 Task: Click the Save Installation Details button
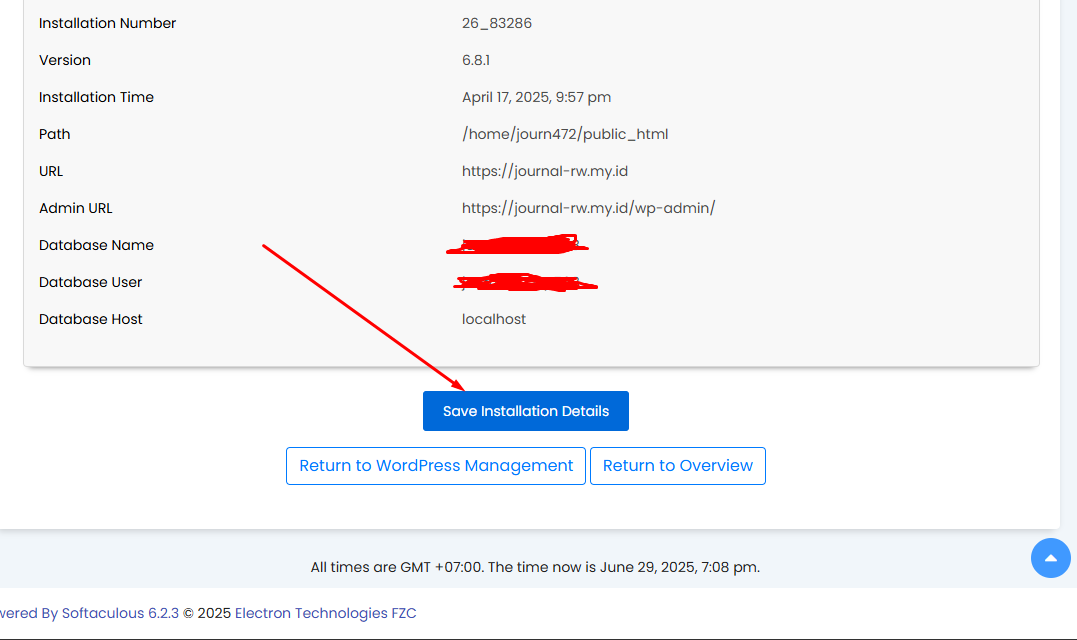click(x=525, y=411)
